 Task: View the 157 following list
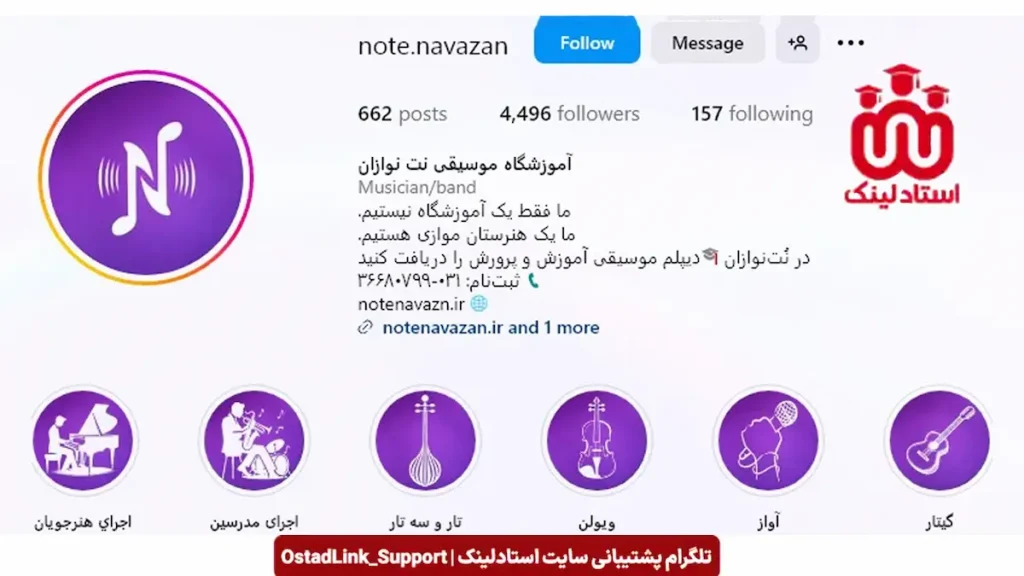pyautogui.click(x=752, y=114)
